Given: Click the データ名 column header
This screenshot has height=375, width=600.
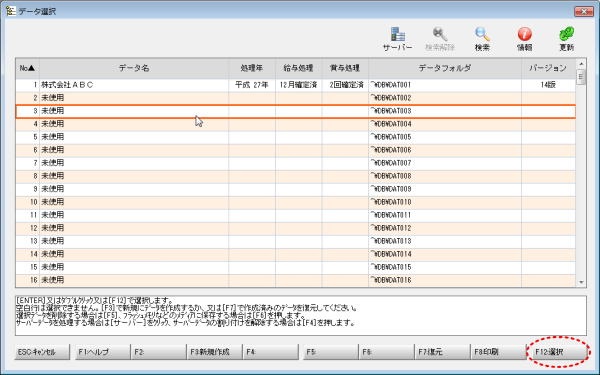Looking at the screenshot, I should pyautogui.click(x=134, y=68).
